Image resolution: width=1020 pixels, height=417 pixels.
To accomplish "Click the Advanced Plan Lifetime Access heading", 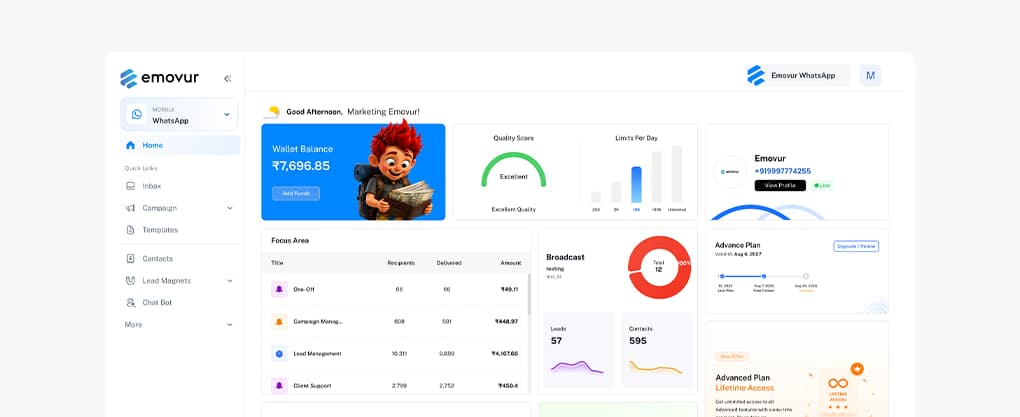I will click(x=745, y=383).
